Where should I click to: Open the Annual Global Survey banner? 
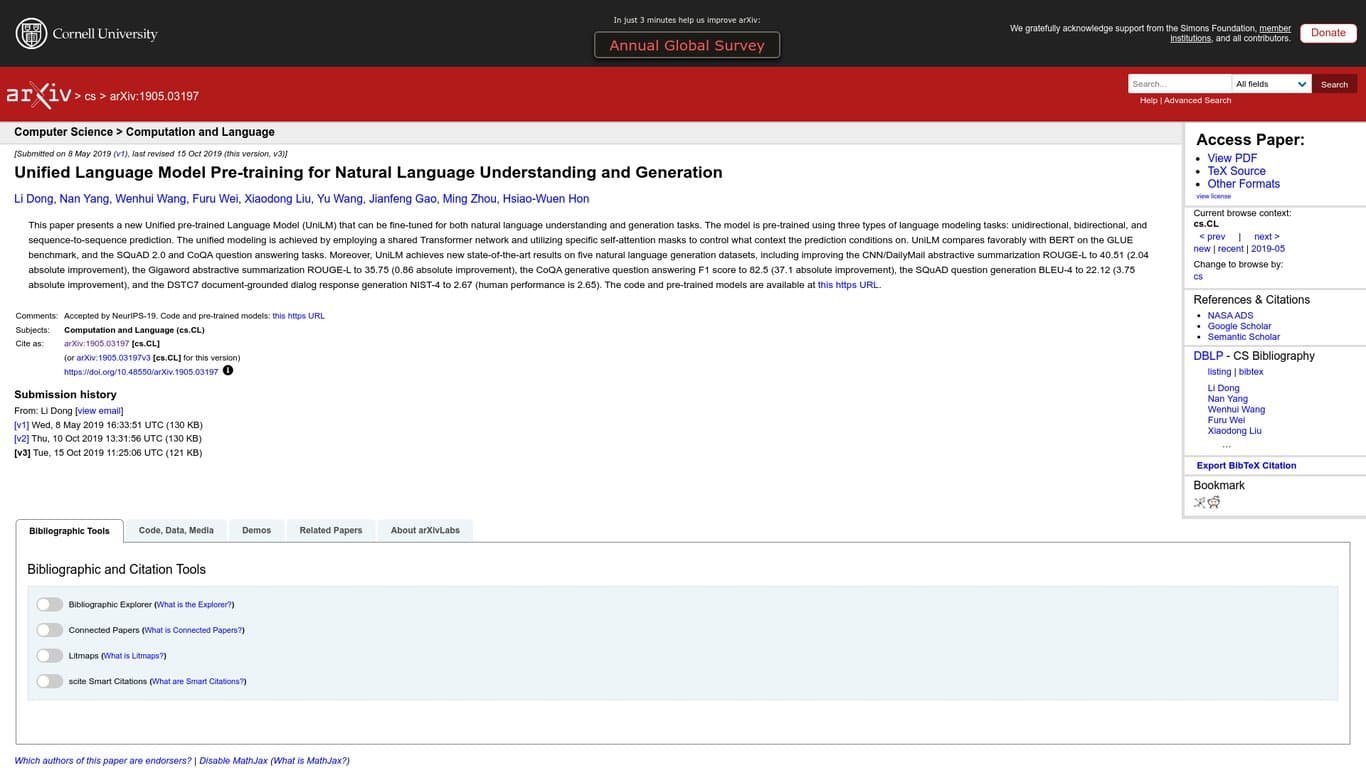coord(686,45)
